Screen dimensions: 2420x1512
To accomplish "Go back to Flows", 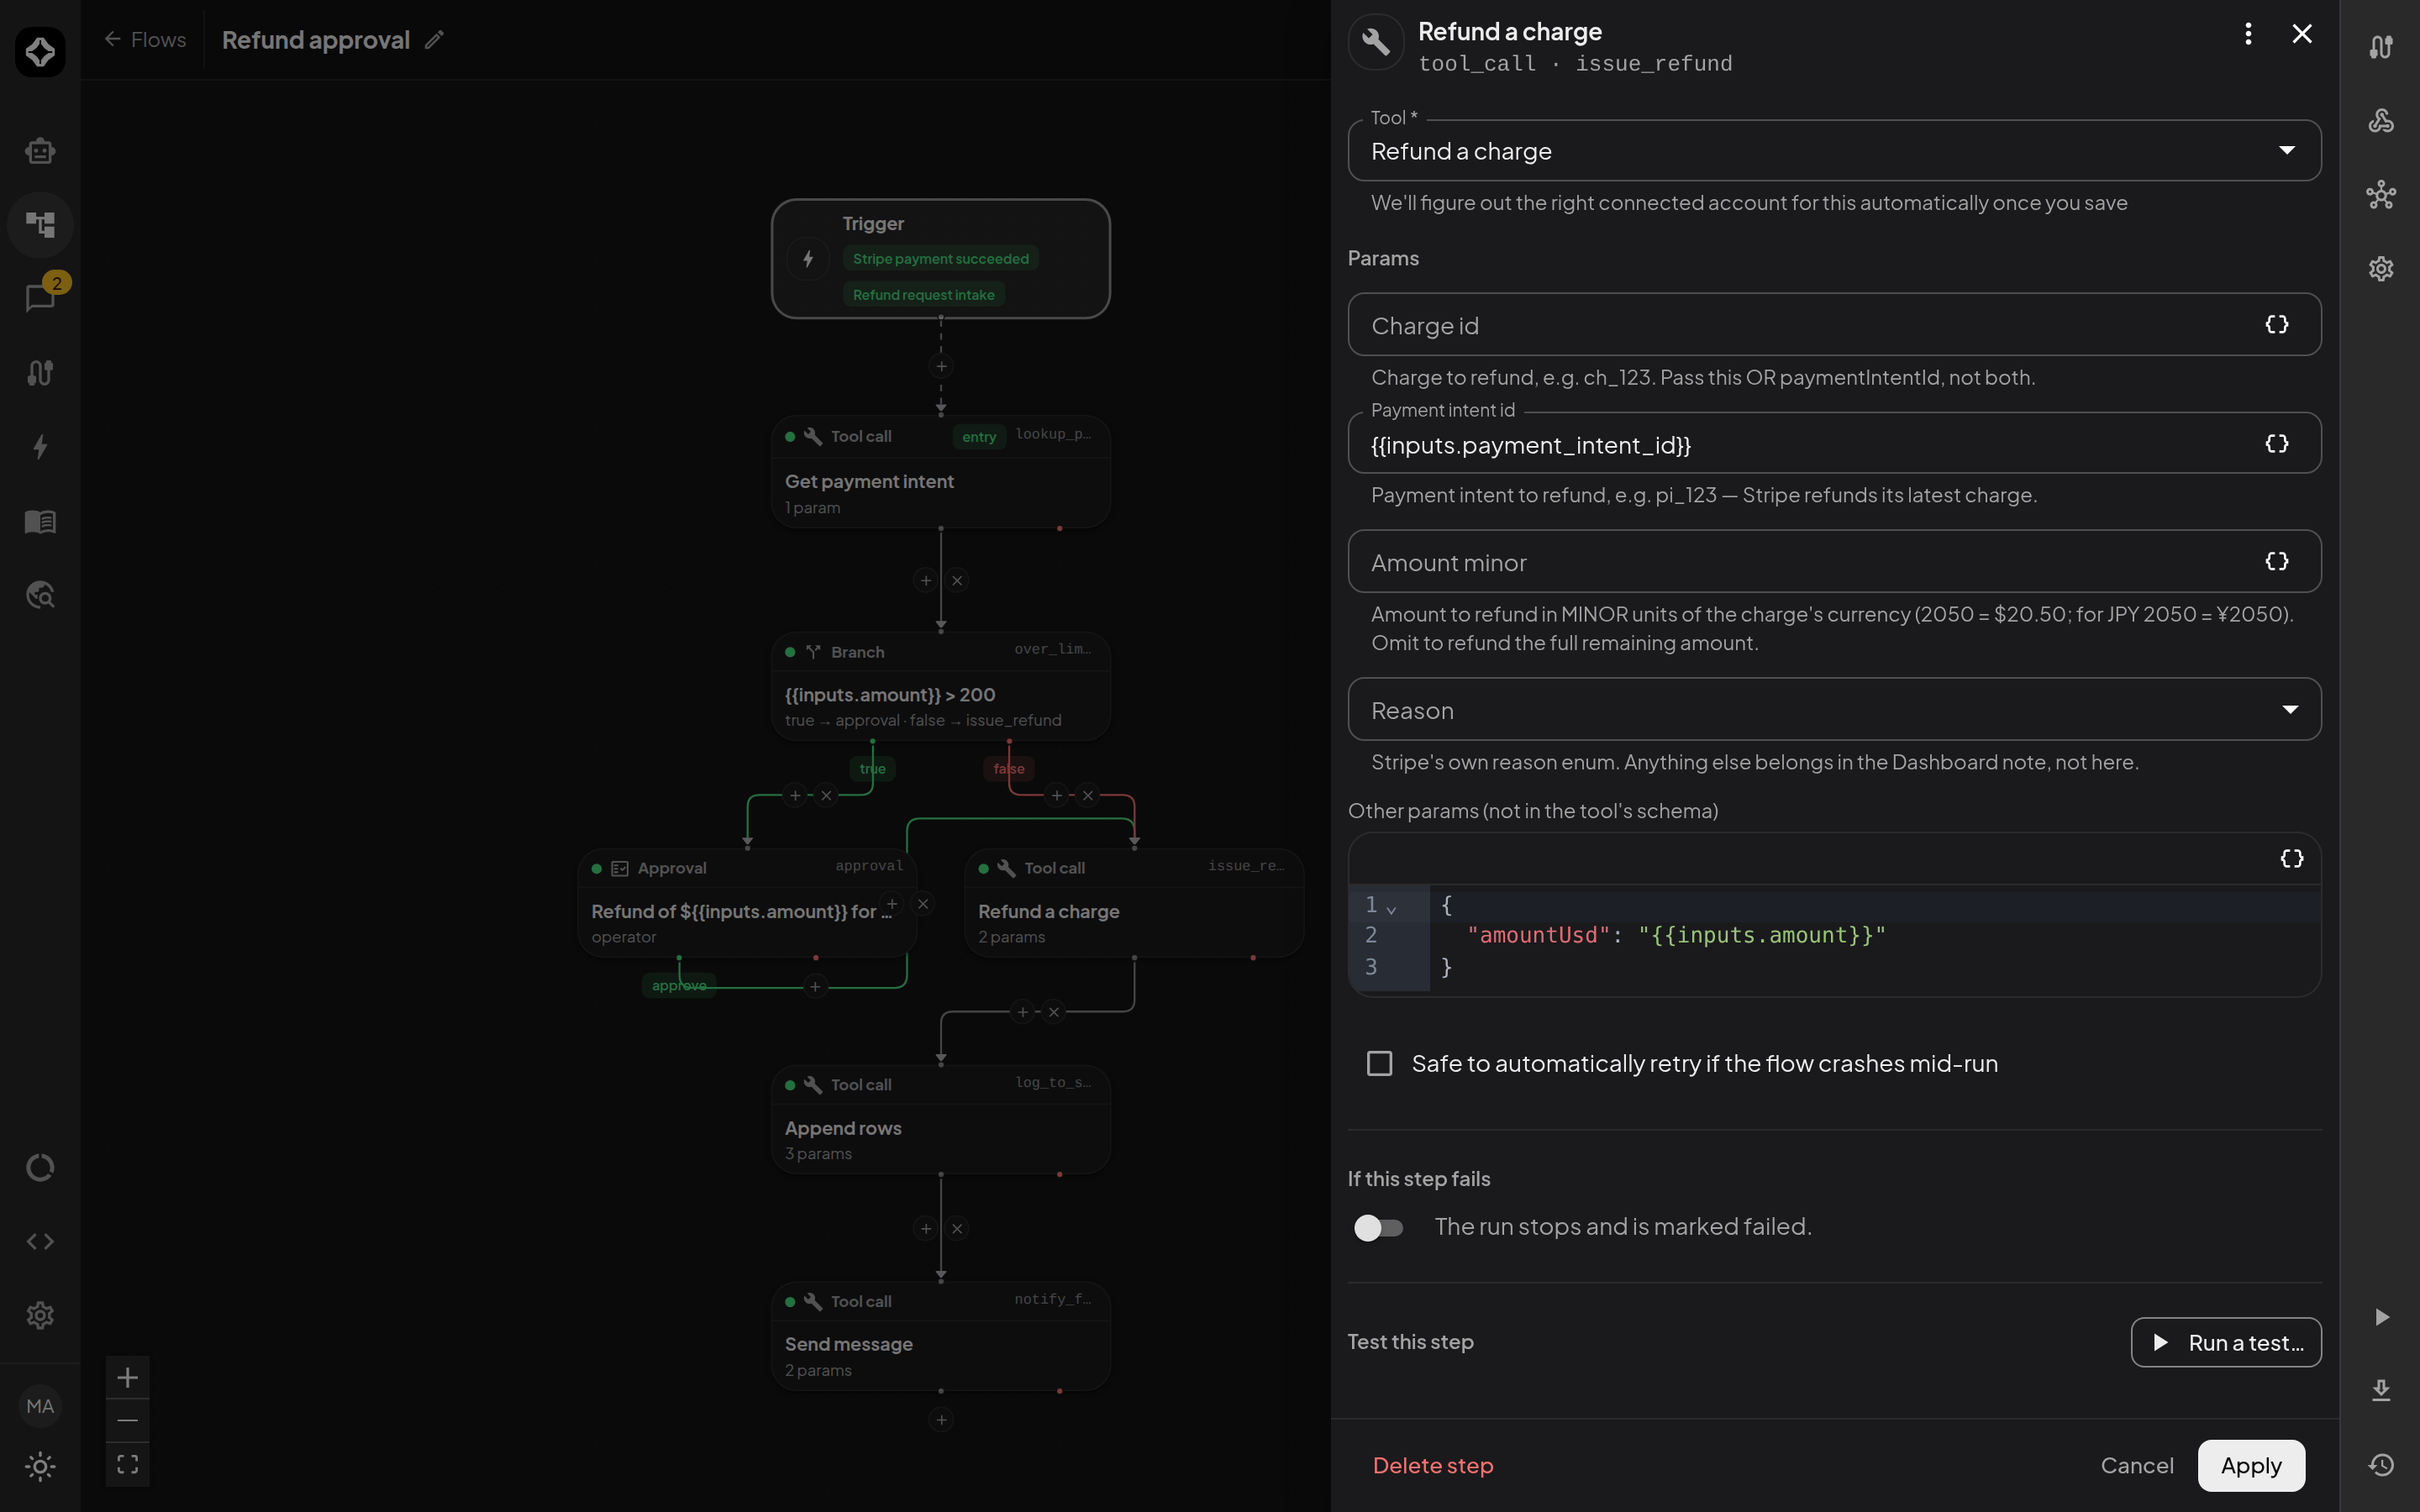I will (x=145, y=40).
